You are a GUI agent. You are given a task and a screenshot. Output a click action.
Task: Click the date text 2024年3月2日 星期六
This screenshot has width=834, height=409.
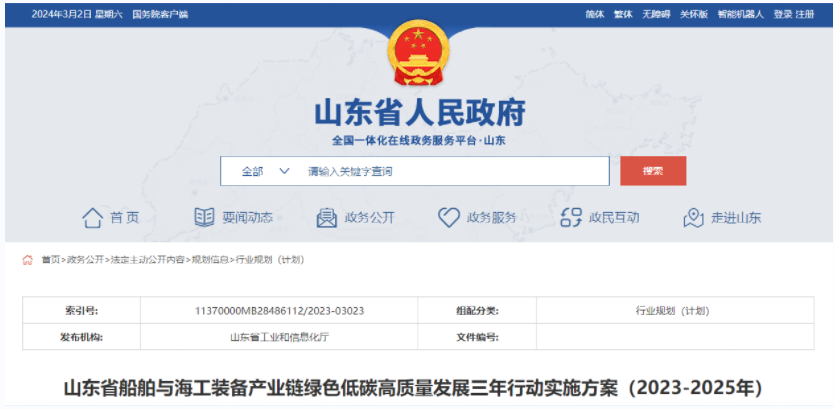[x=77, y=14]
